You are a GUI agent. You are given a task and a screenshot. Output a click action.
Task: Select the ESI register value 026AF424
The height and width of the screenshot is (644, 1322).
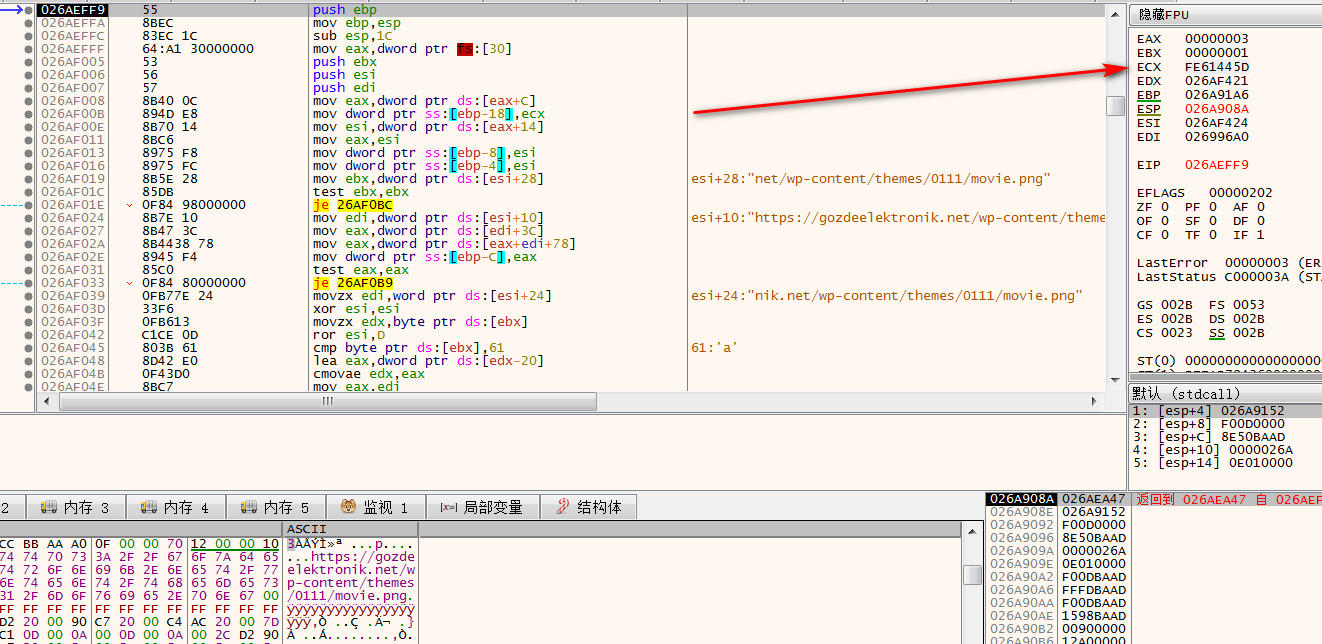[x=1217, y=123]
